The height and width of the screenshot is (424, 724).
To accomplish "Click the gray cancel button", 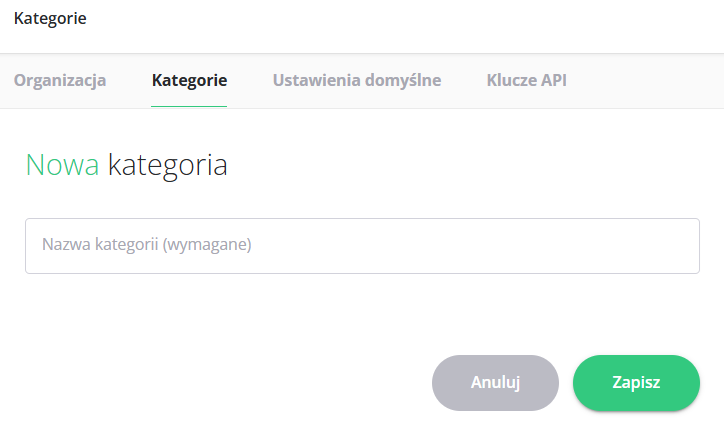I will tap(495, 383).
